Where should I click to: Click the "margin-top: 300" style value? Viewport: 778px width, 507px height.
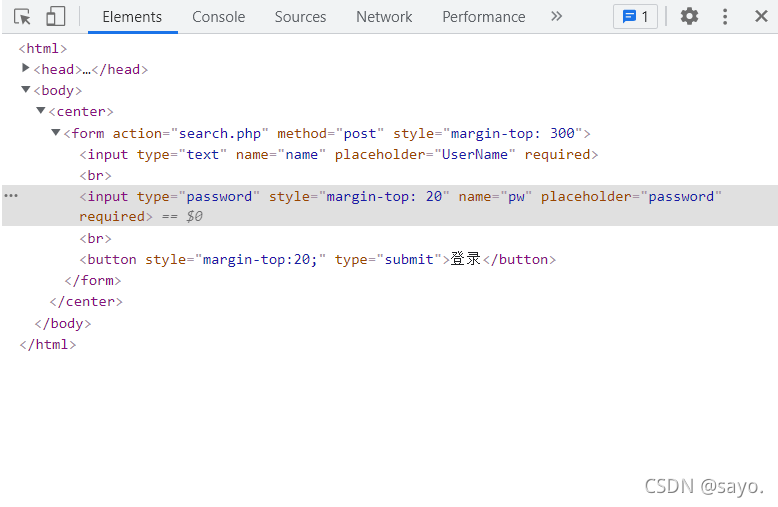513,133
